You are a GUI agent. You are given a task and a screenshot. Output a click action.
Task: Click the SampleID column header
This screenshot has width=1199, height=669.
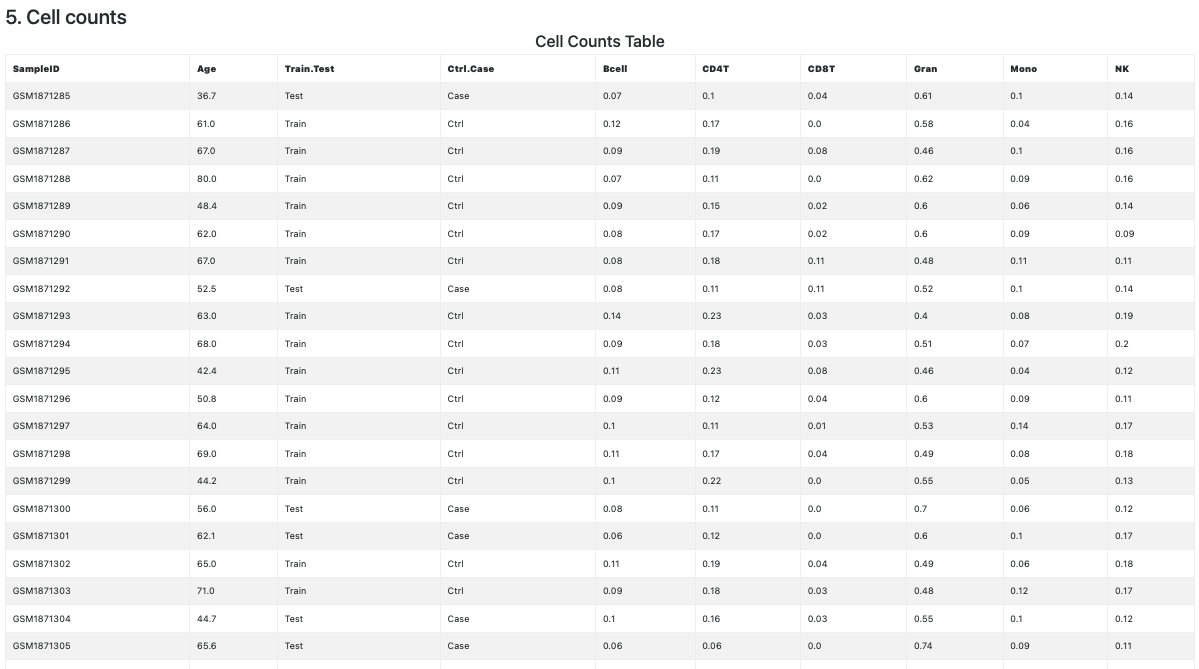click(36, 69)
